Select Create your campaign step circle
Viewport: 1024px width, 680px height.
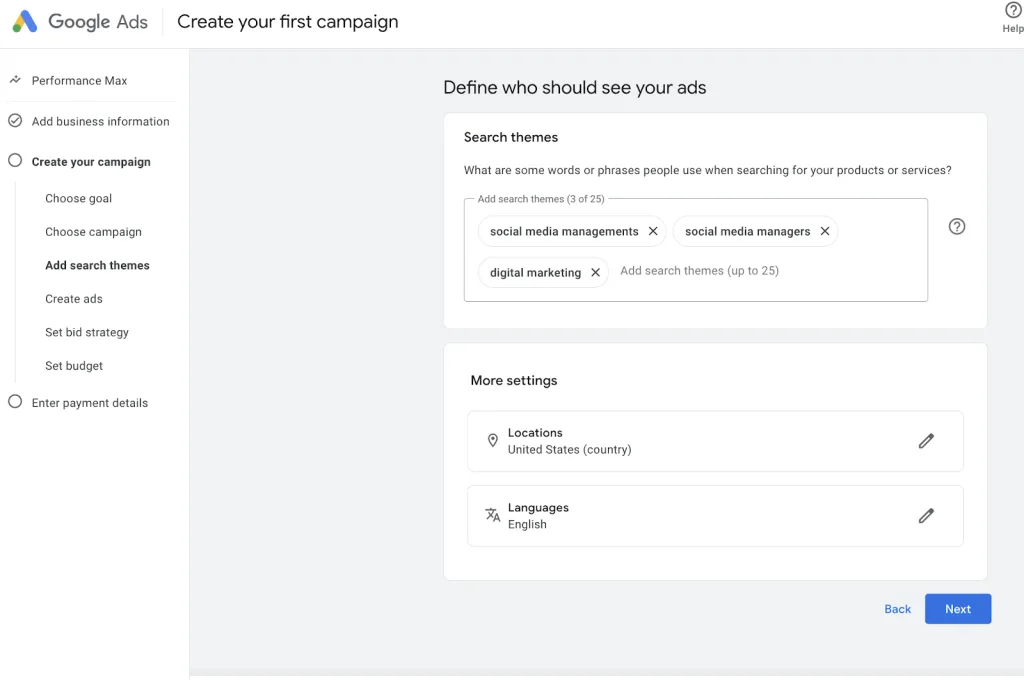pyautogui.click(x=15, y=161)
